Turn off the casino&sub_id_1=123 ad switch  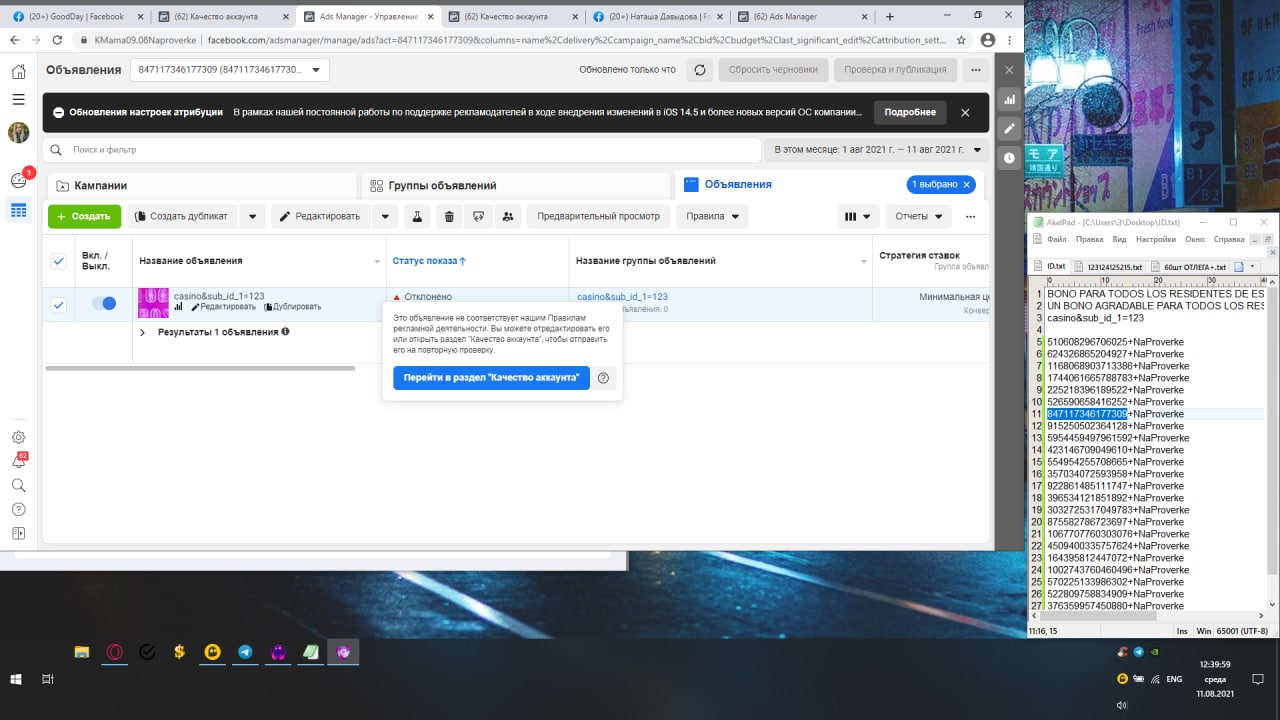pos(104,303)
